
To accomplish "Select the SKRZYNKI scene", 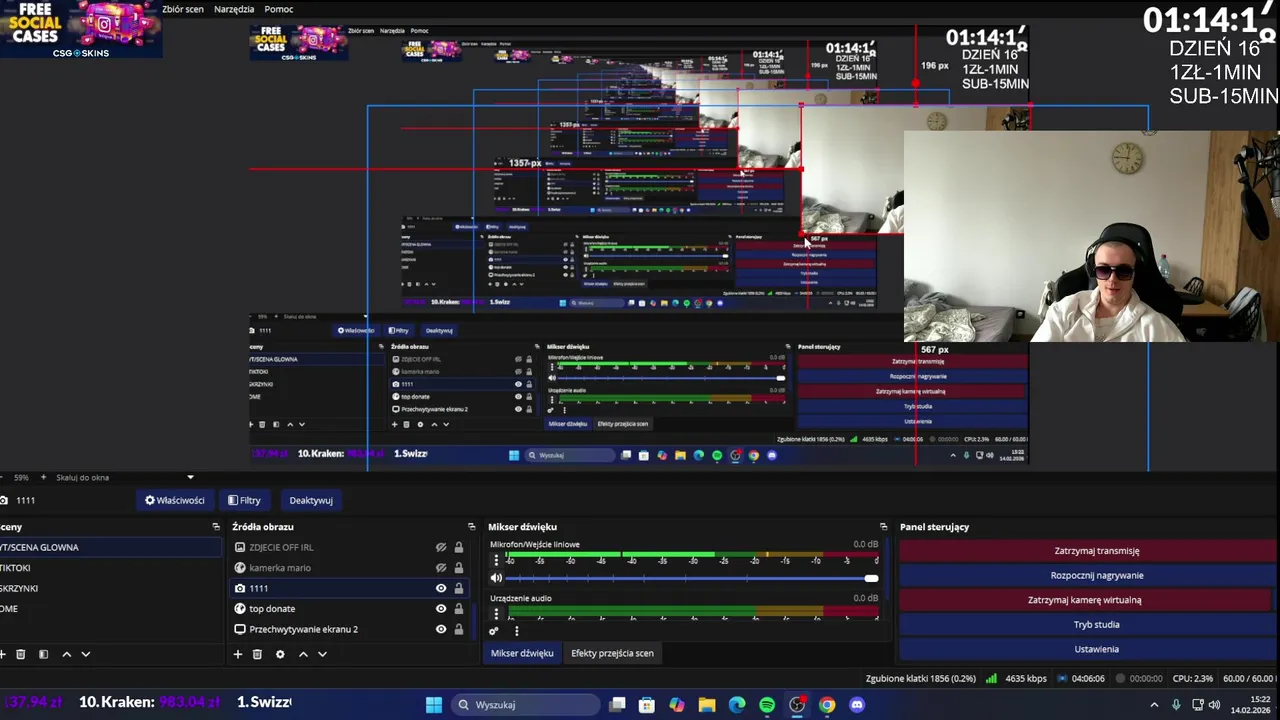I will coord(110,588).
